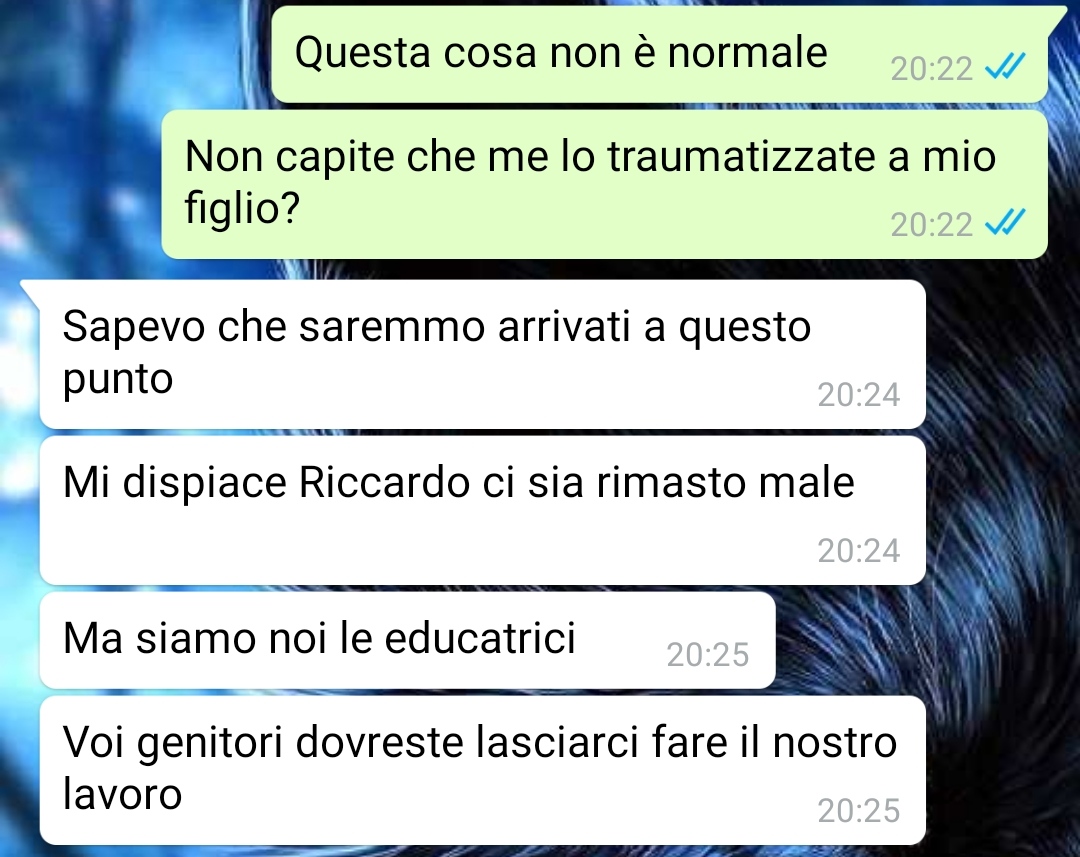The height and width of the screenshot is (857, 1080).
Task: Select the "Non capite che me lo traumatizzate" message
Action: [x=605, y=185]
